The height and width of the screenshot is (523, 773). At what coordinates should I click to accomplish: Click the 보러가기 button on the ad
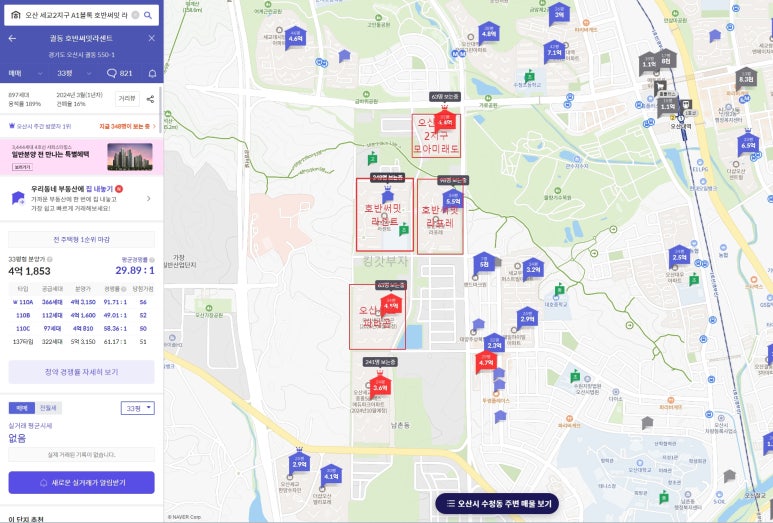click(x=23, y=167)
